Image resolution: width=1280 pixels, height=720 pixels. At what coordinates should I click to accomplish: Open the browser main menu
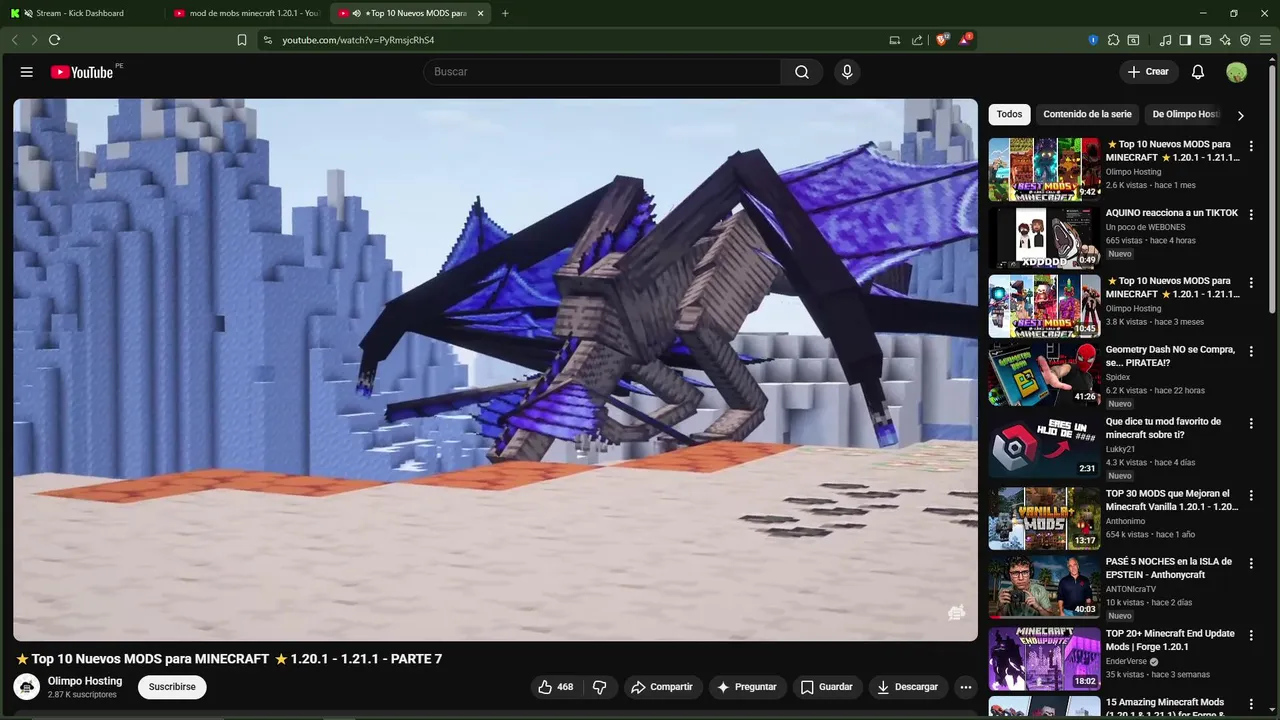(x=1265, y=40)
